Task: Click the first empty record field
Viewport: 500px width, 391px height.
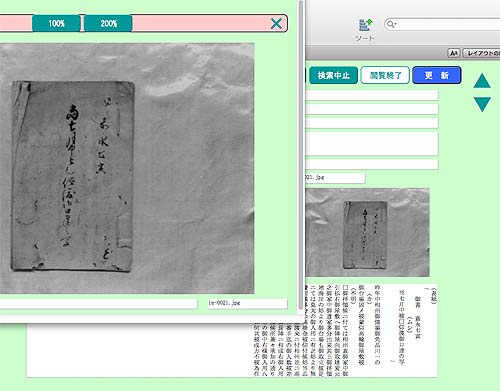Action: click(372, 96)
